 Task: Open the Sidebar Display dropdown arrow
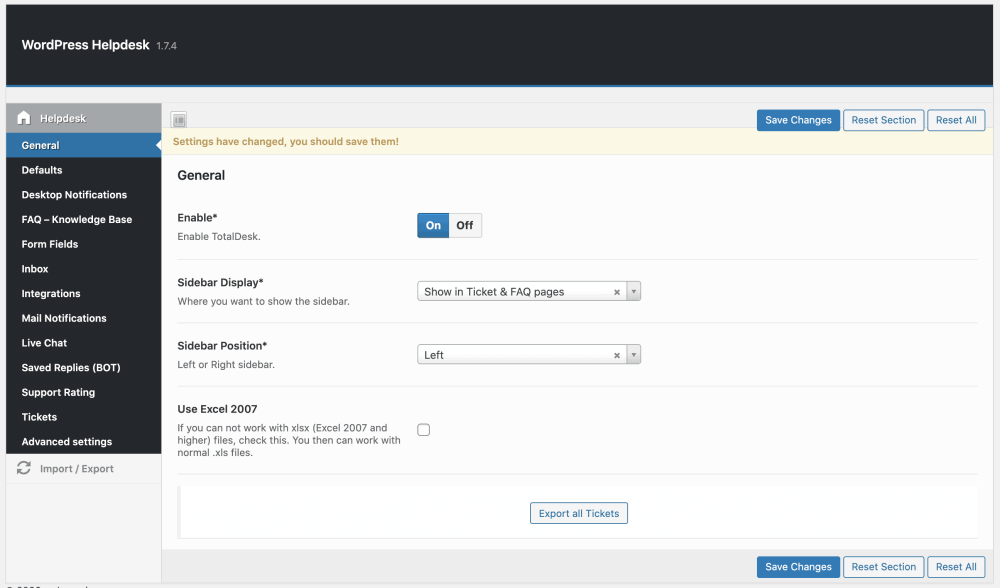633,290
